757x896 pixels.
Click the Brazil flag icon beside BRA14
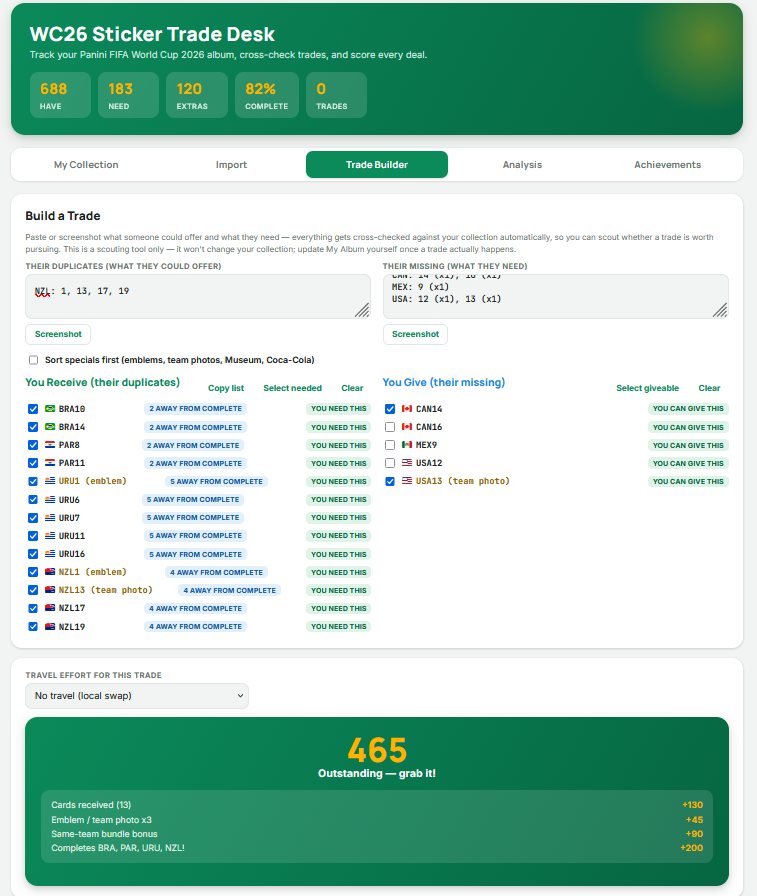coord(50,427)
